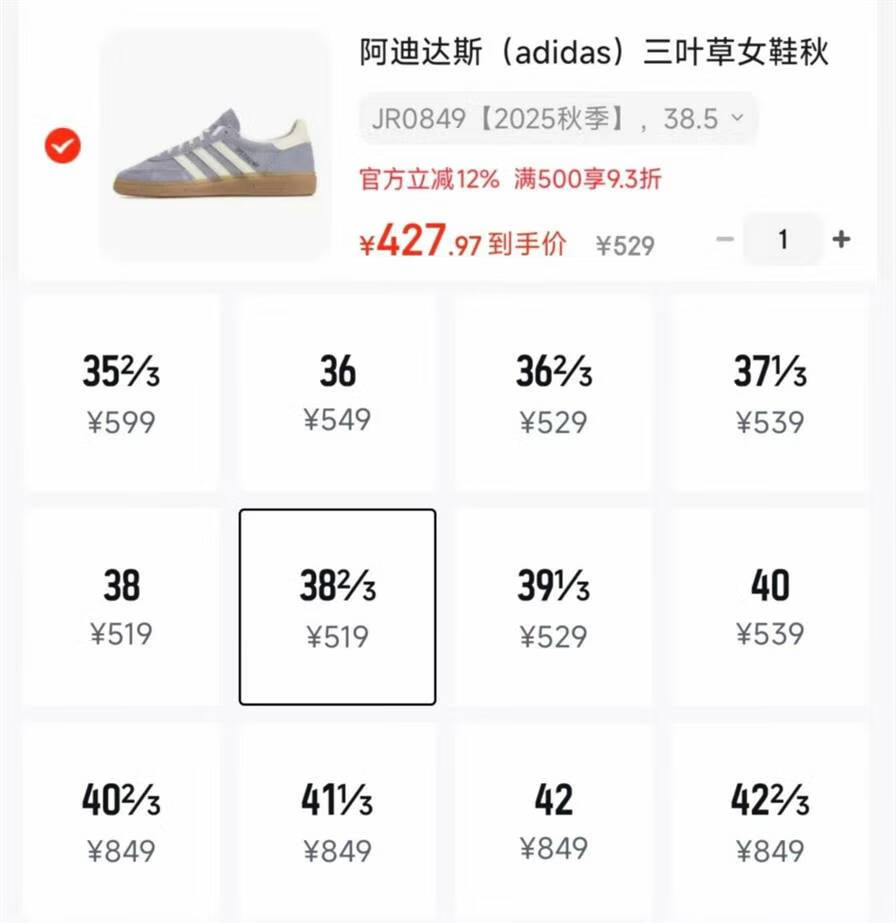
Task: Pick size 42⅔ for ¥849
Action: (769, 823)
